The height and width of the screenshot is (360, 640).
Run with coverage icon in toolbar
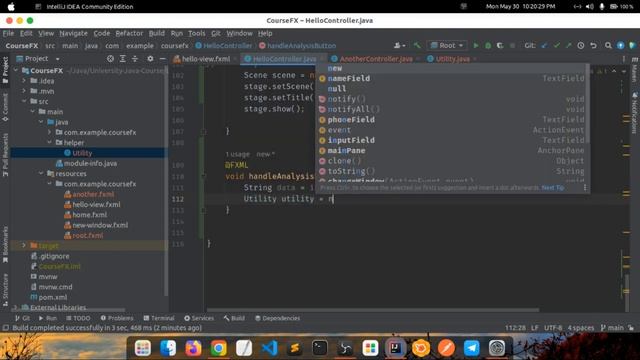500,46
